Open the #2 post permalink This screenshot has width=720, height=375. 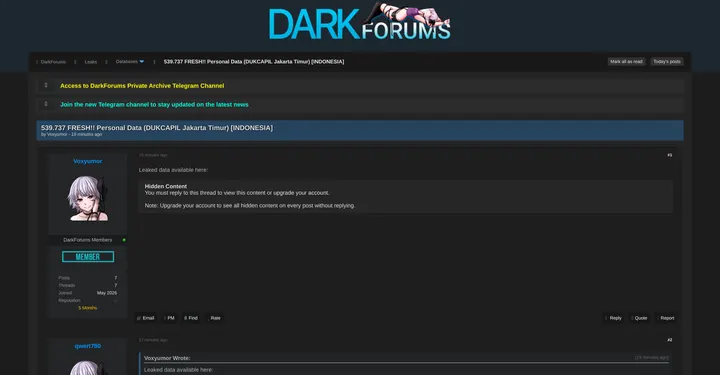pos(669,340)
